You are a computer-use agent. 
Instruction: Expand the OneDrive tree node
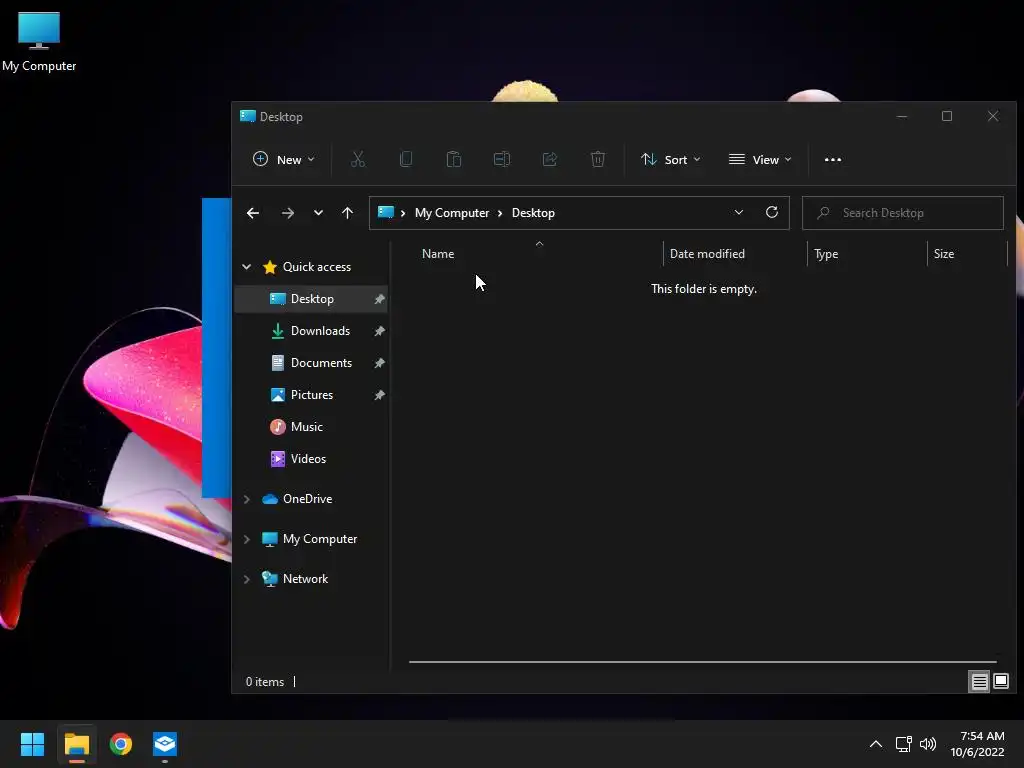coord(246,499)
